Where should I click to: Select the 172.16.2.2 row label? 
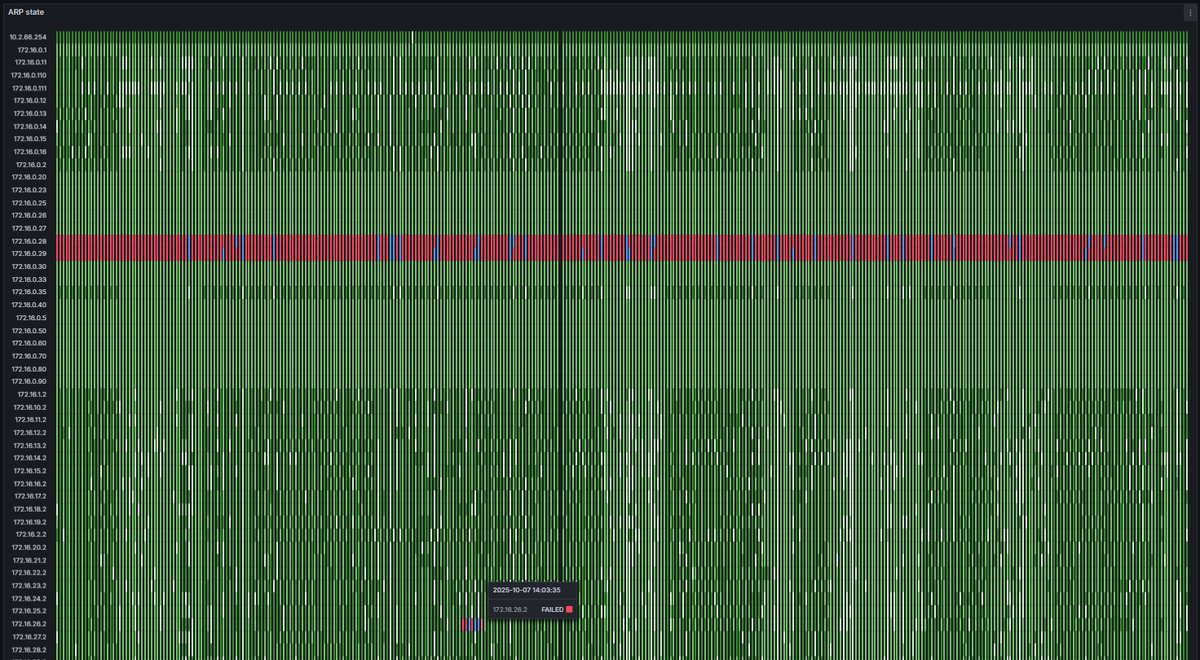[32, 535]
